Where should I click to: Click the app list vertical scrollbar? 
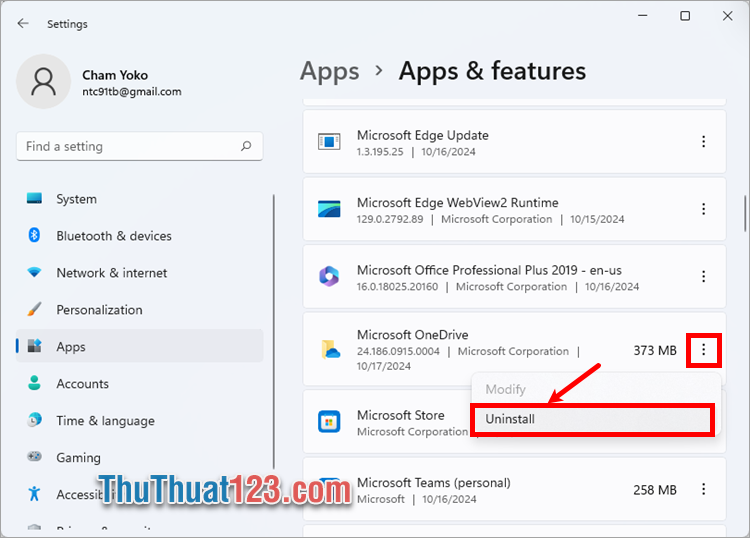(x=745, y=213)
